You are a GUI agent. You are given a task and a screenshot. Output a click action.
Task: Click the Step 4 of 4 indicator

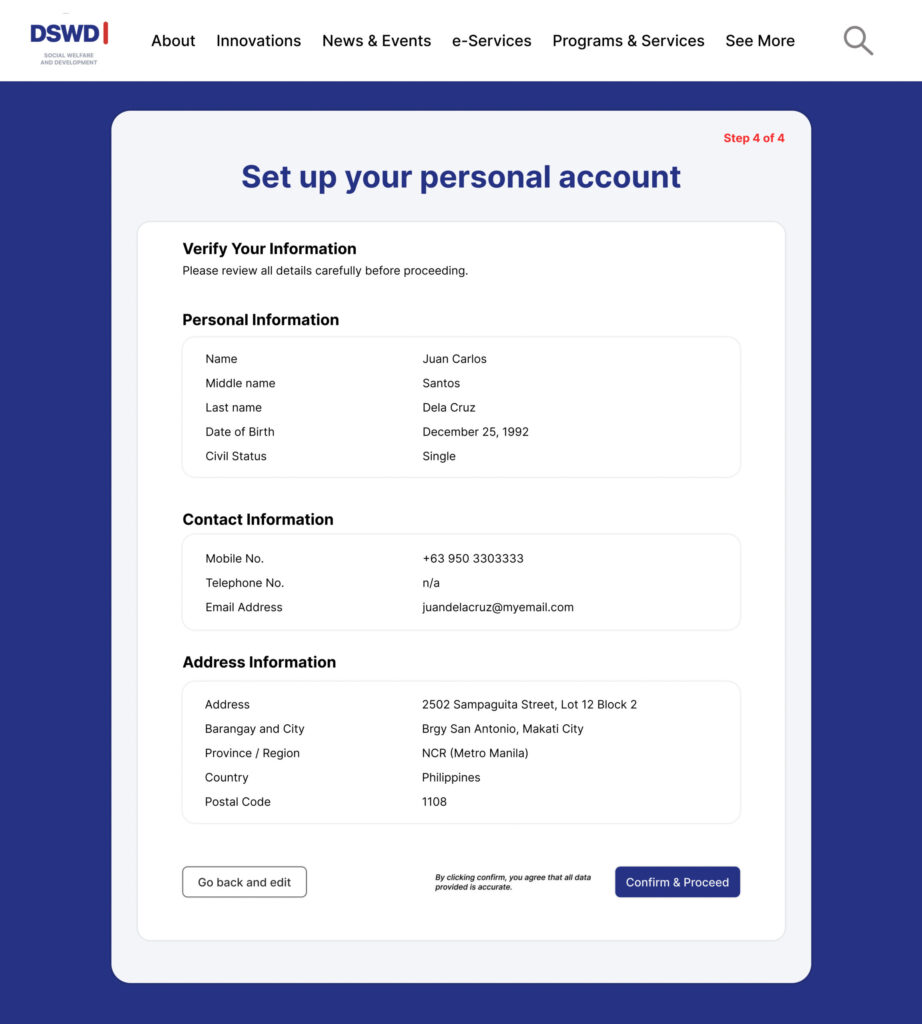point(754,138)
